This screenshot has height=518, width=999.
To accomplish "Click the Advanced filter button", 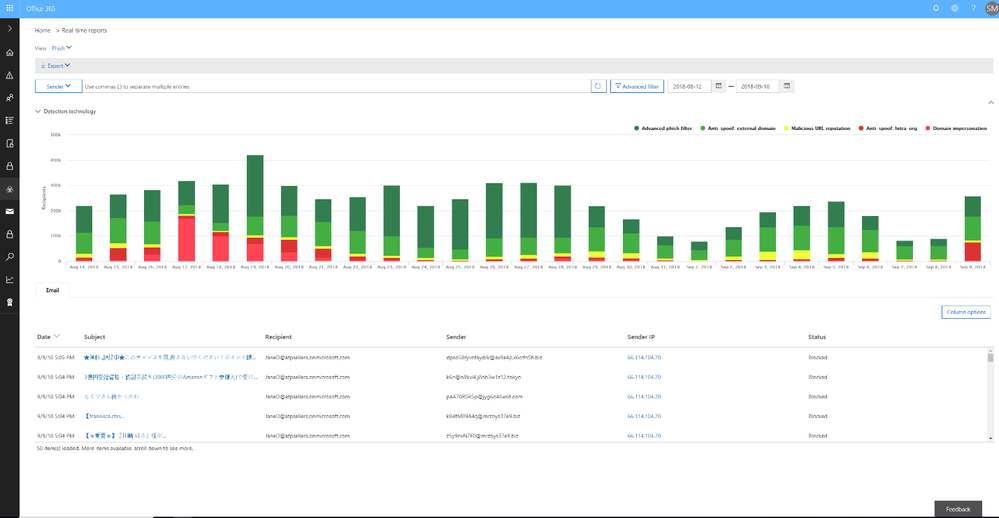I will click(x=636, y=86).
